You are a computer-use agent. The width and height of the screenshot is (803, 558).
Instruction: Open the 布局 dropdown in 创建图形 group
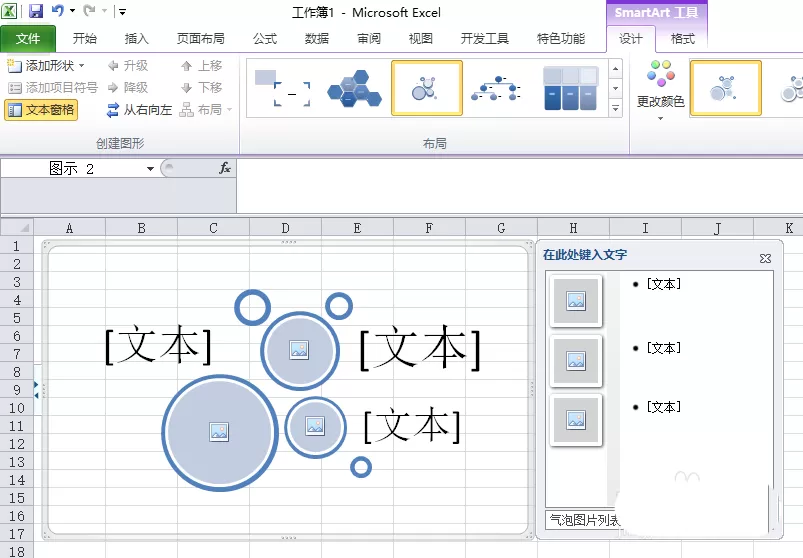point(205,110)
